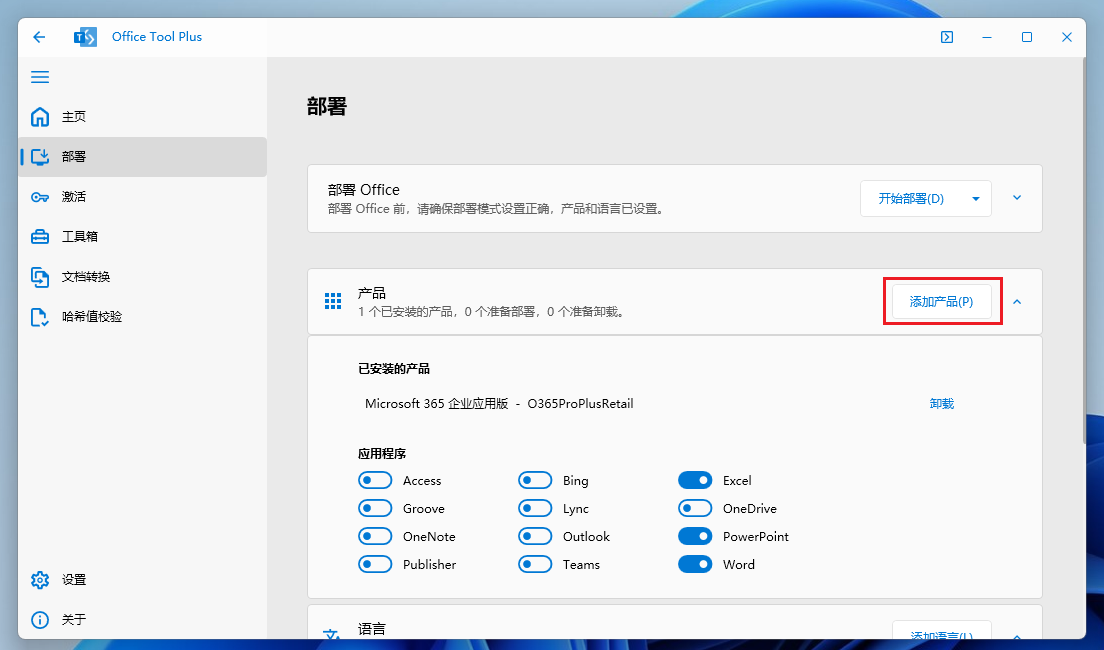
Task: Switch to 文档转换 page
Action: tap(143, 277)
